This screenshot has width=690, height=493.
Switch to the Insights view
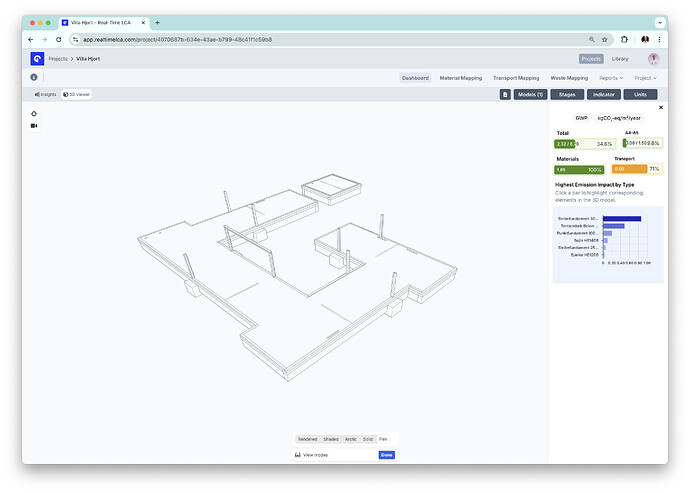point(45,94)
